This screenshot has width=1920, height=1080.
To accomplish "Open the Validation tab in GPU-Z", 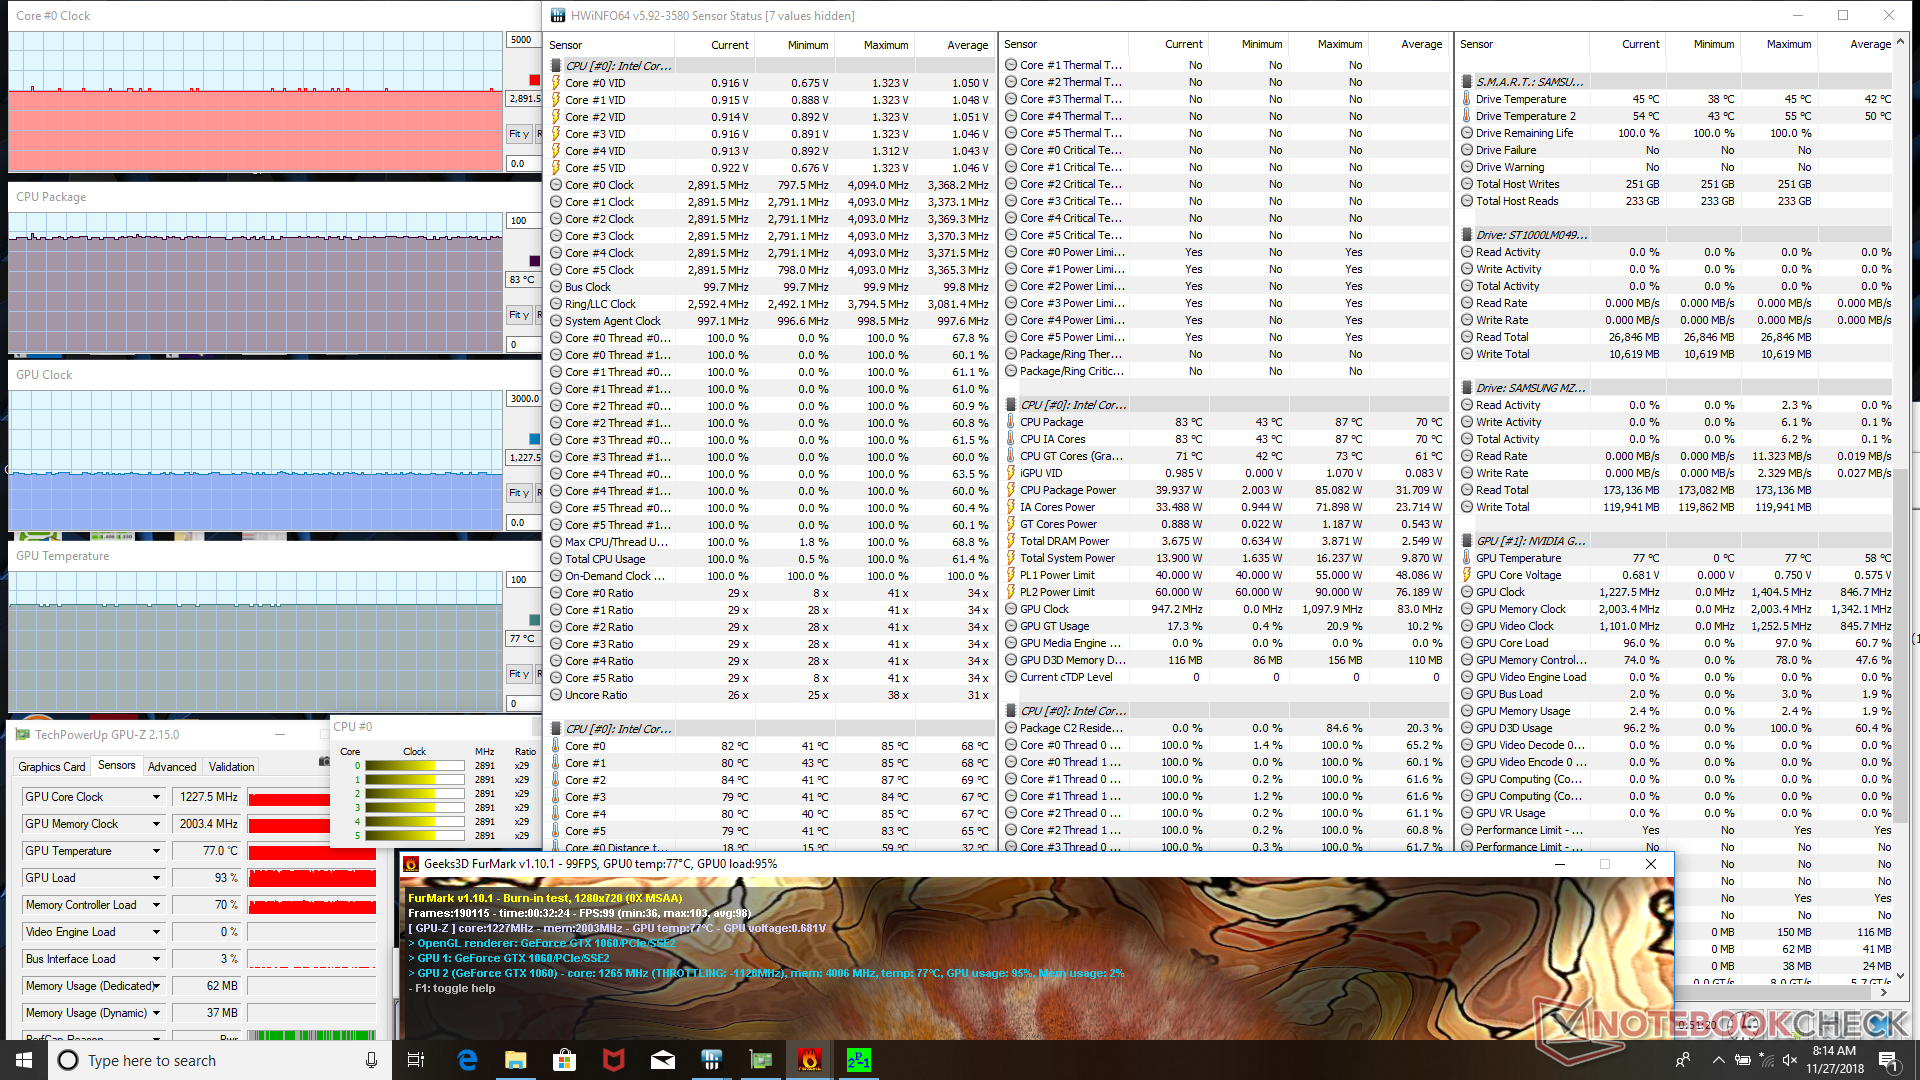I will click(x=231, y=767).
